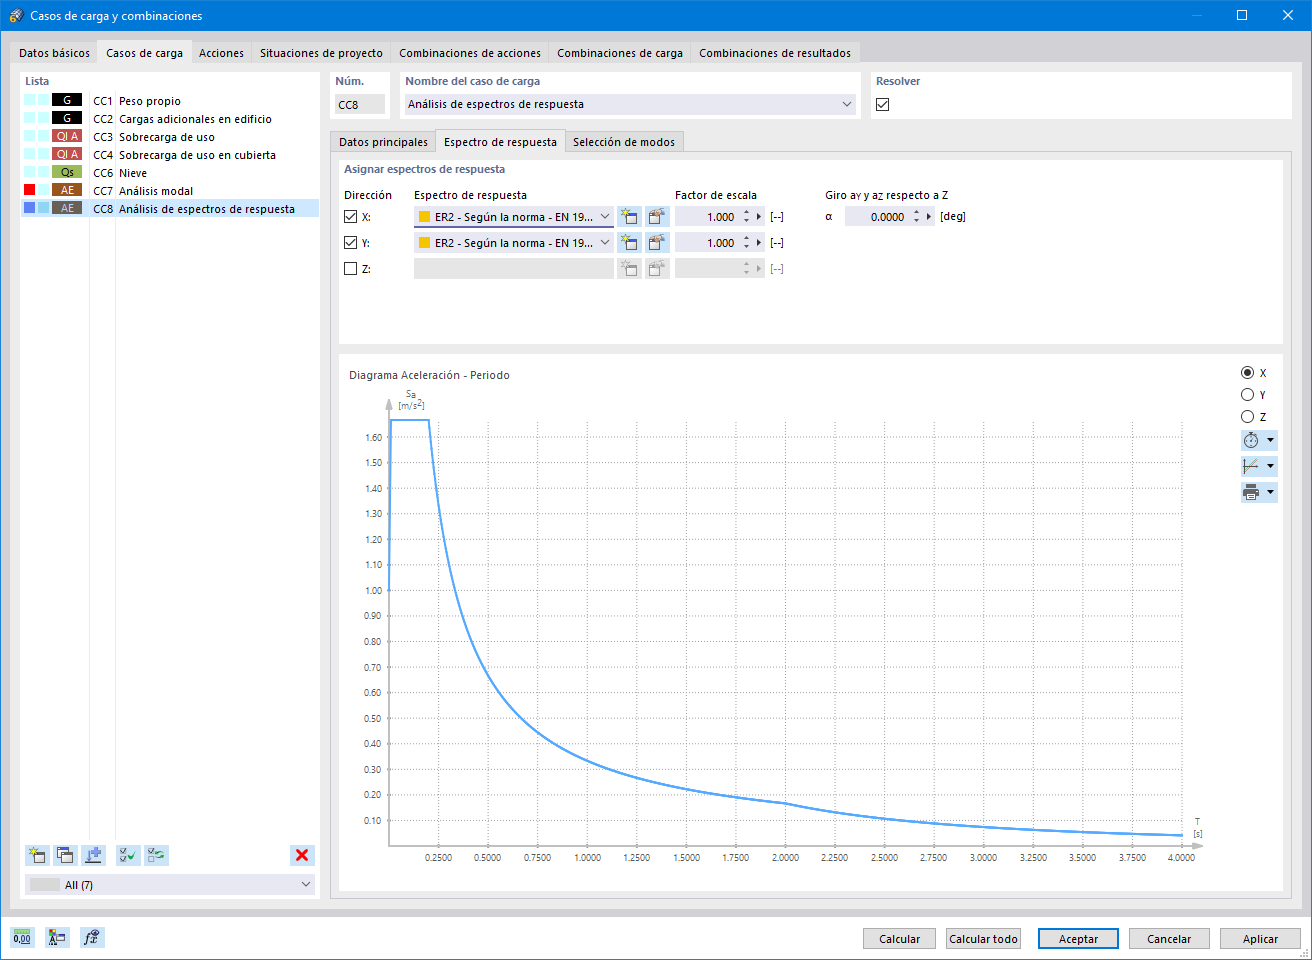Open Situaciones de proyecto tab
Viewport: 1312px width, 960px height.
click(x=321, y=53)
